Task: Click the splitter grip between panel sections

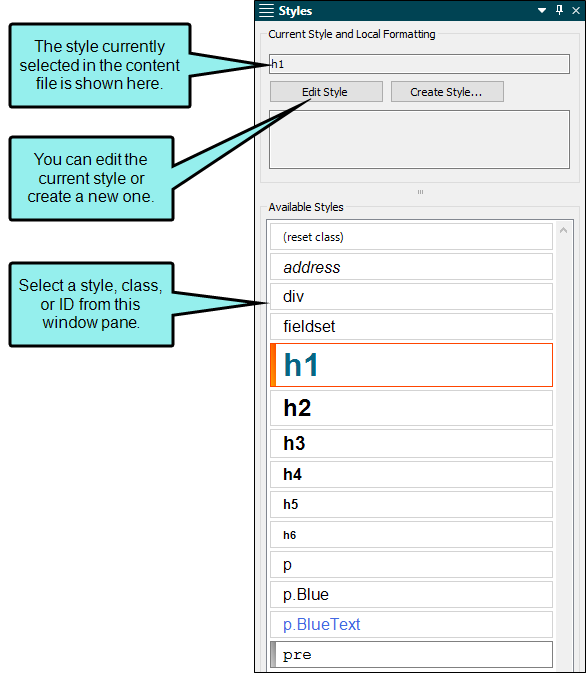Action: coord(420,192)
